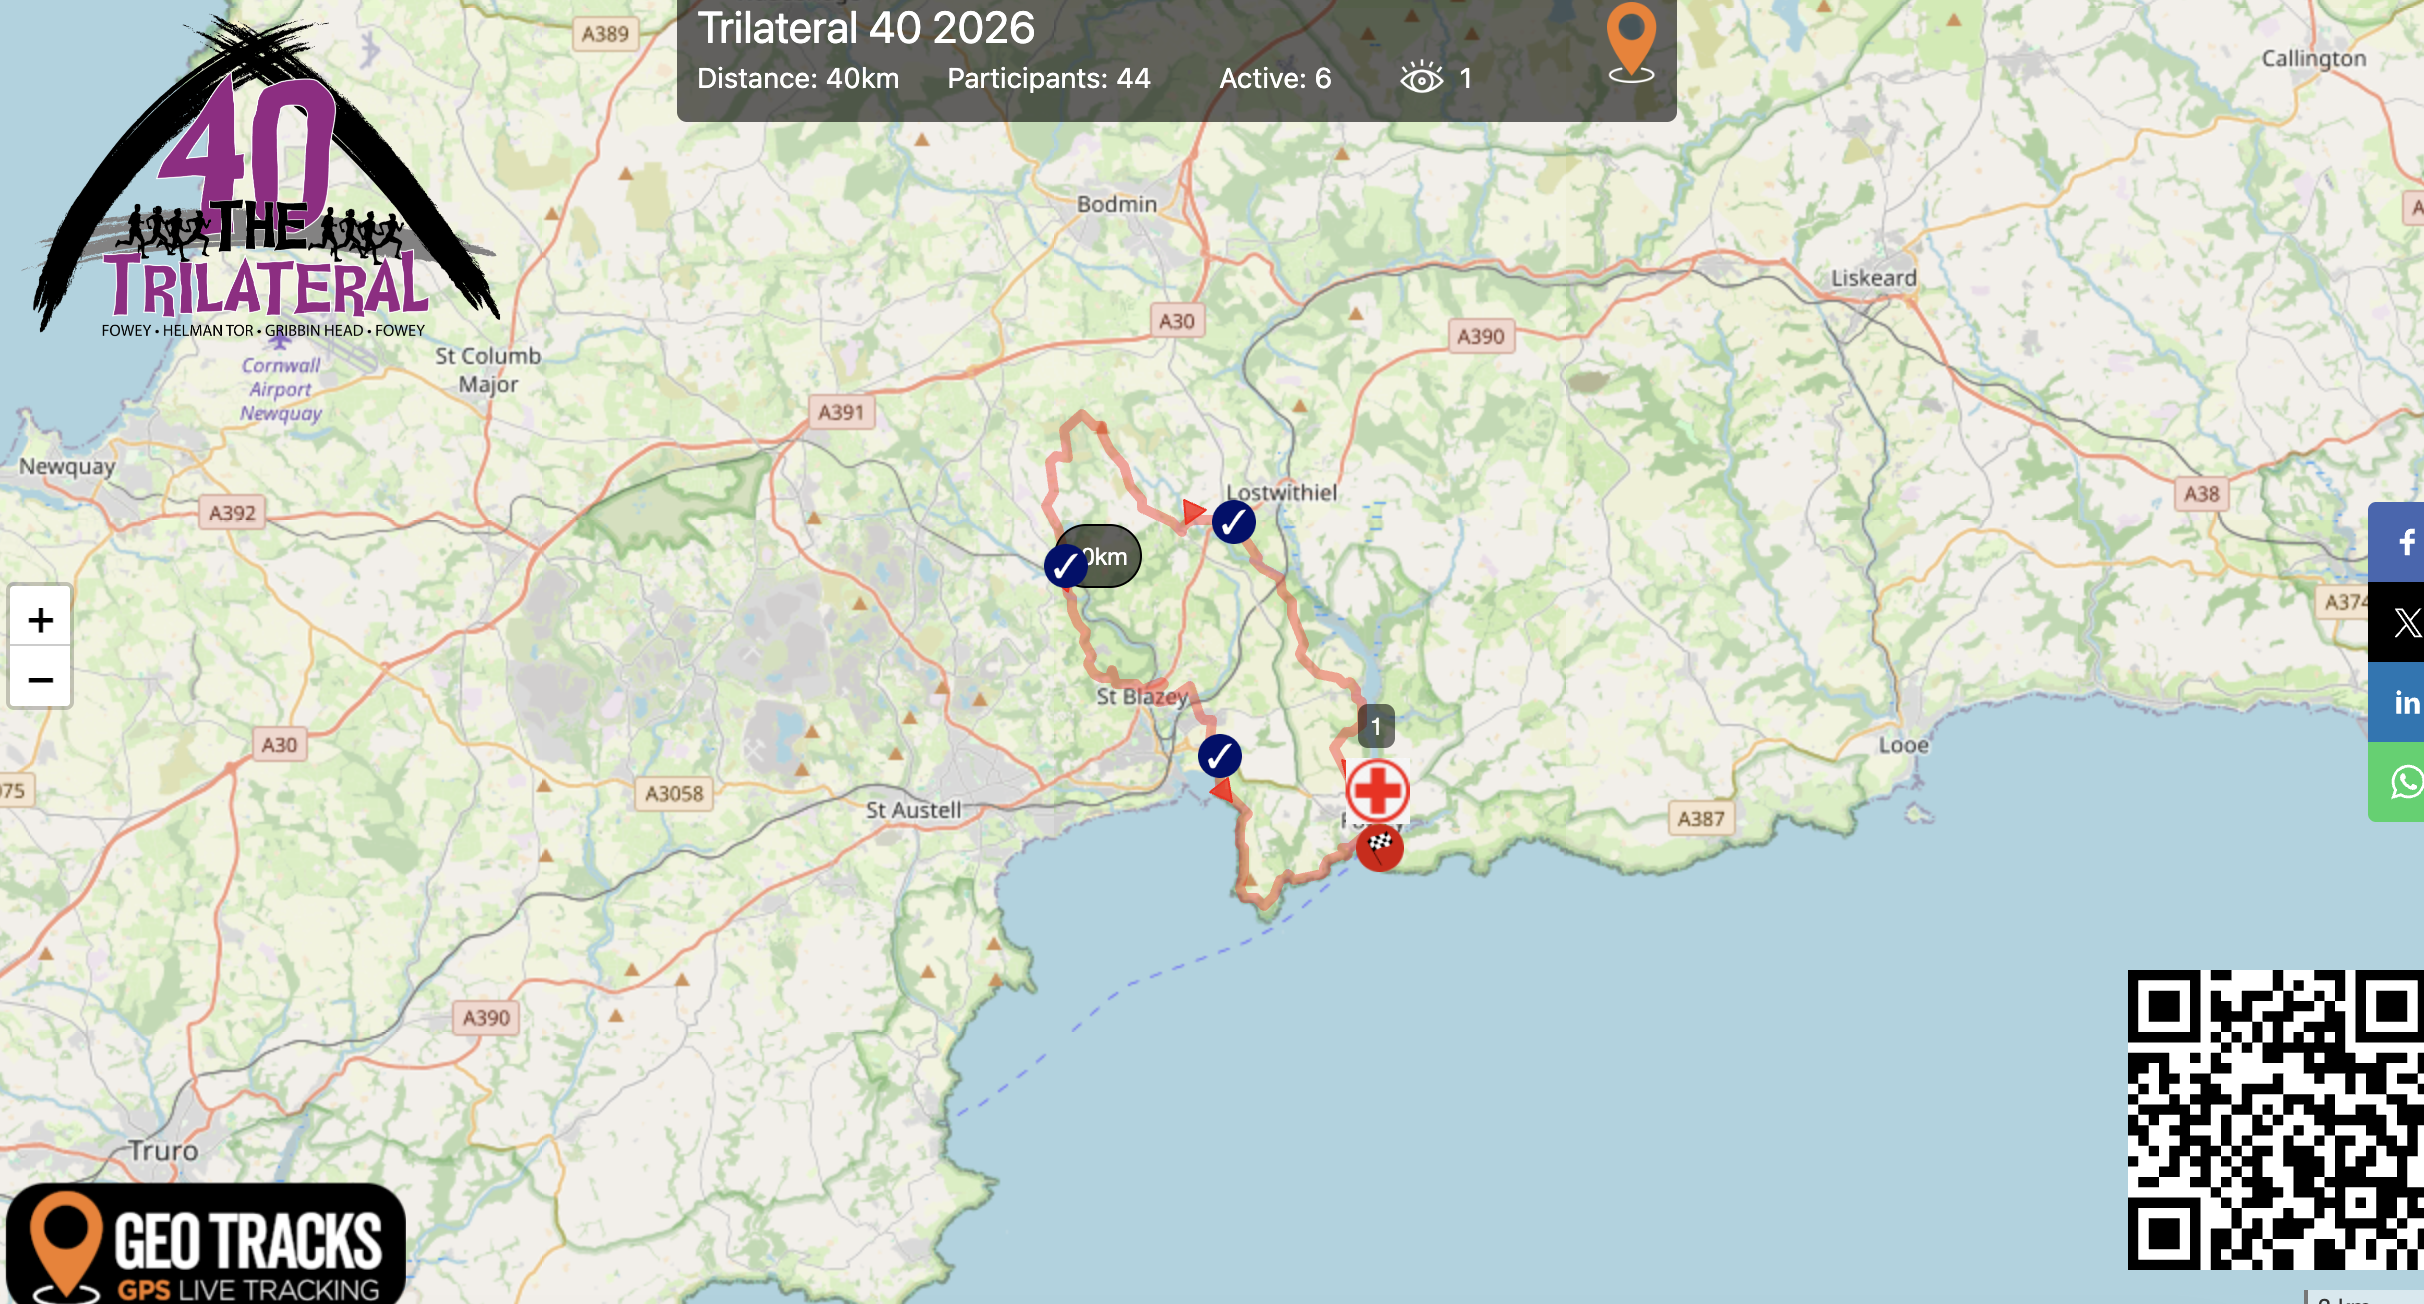Screen dimensions: 2424x1304
Task: Open participant cluster marker labeled 1
Action: 1376,726
